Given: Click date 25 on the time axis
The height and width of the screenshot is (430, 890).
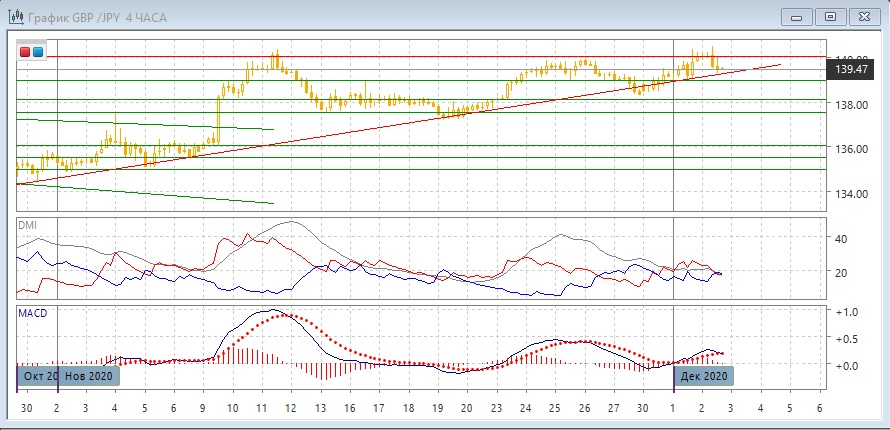Looking at the screenshot, I should click(554, 409).
